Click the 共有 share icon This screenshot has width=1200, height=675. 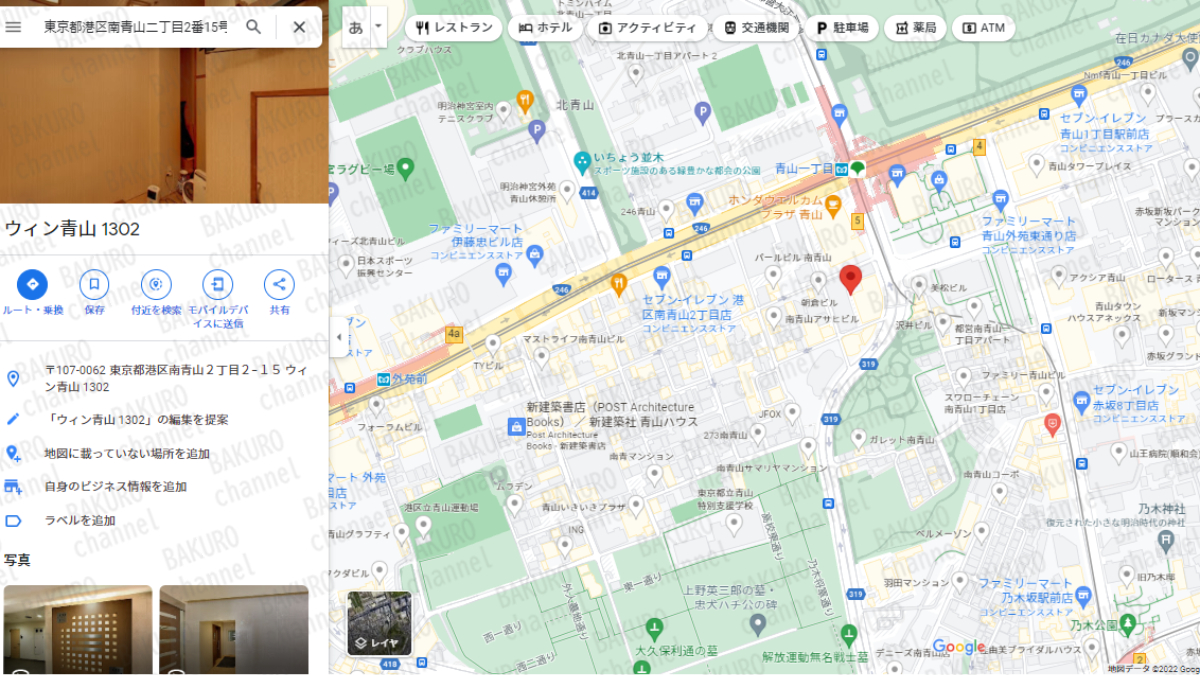tap(279, 285)
